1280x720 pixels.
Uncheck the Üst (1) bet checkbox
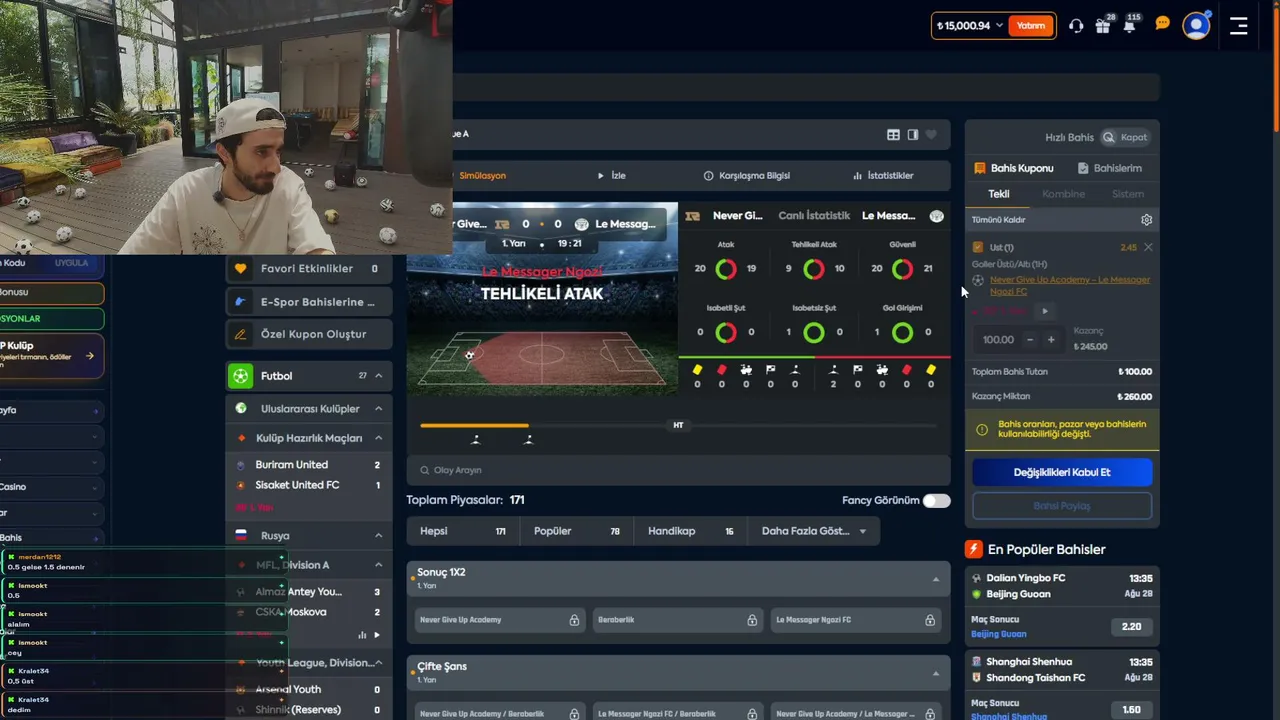tap(978, 247)
